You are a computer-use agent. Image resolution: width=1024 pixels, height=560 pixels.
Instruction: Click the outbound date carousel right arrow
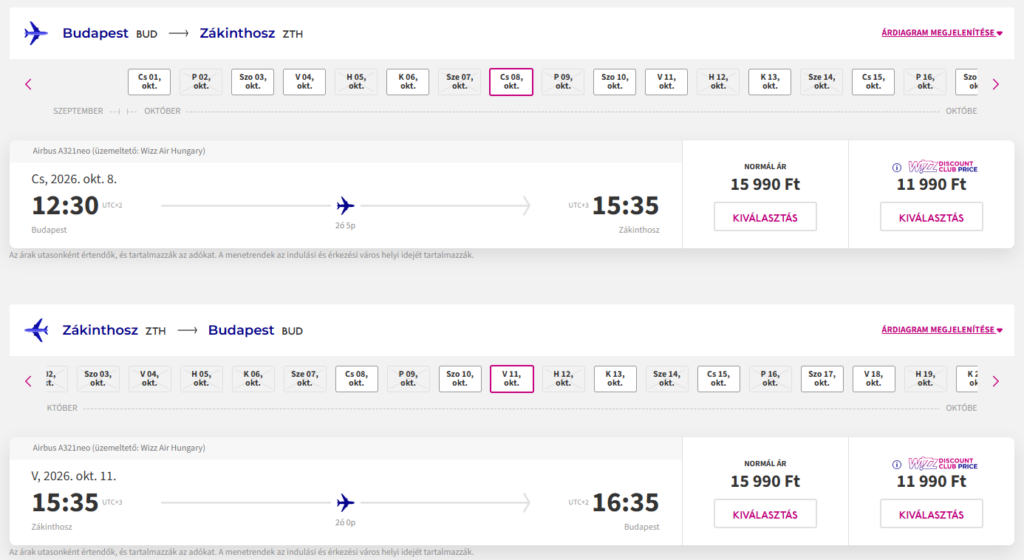pos(995,84)
